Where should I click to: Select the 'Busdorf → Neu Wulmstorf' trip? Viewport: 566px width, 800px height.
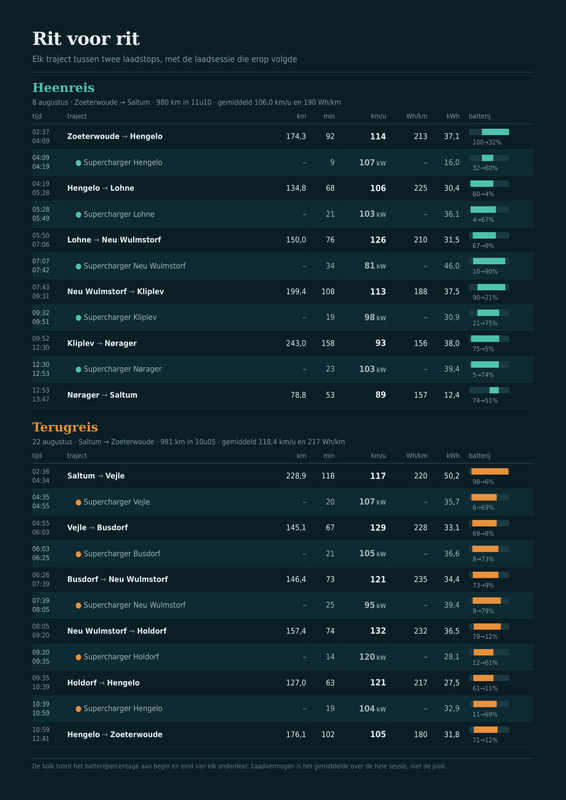[283, 579]
